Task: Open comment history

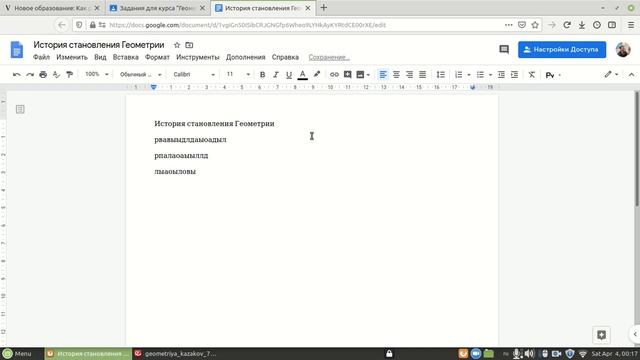Action: 504,49
